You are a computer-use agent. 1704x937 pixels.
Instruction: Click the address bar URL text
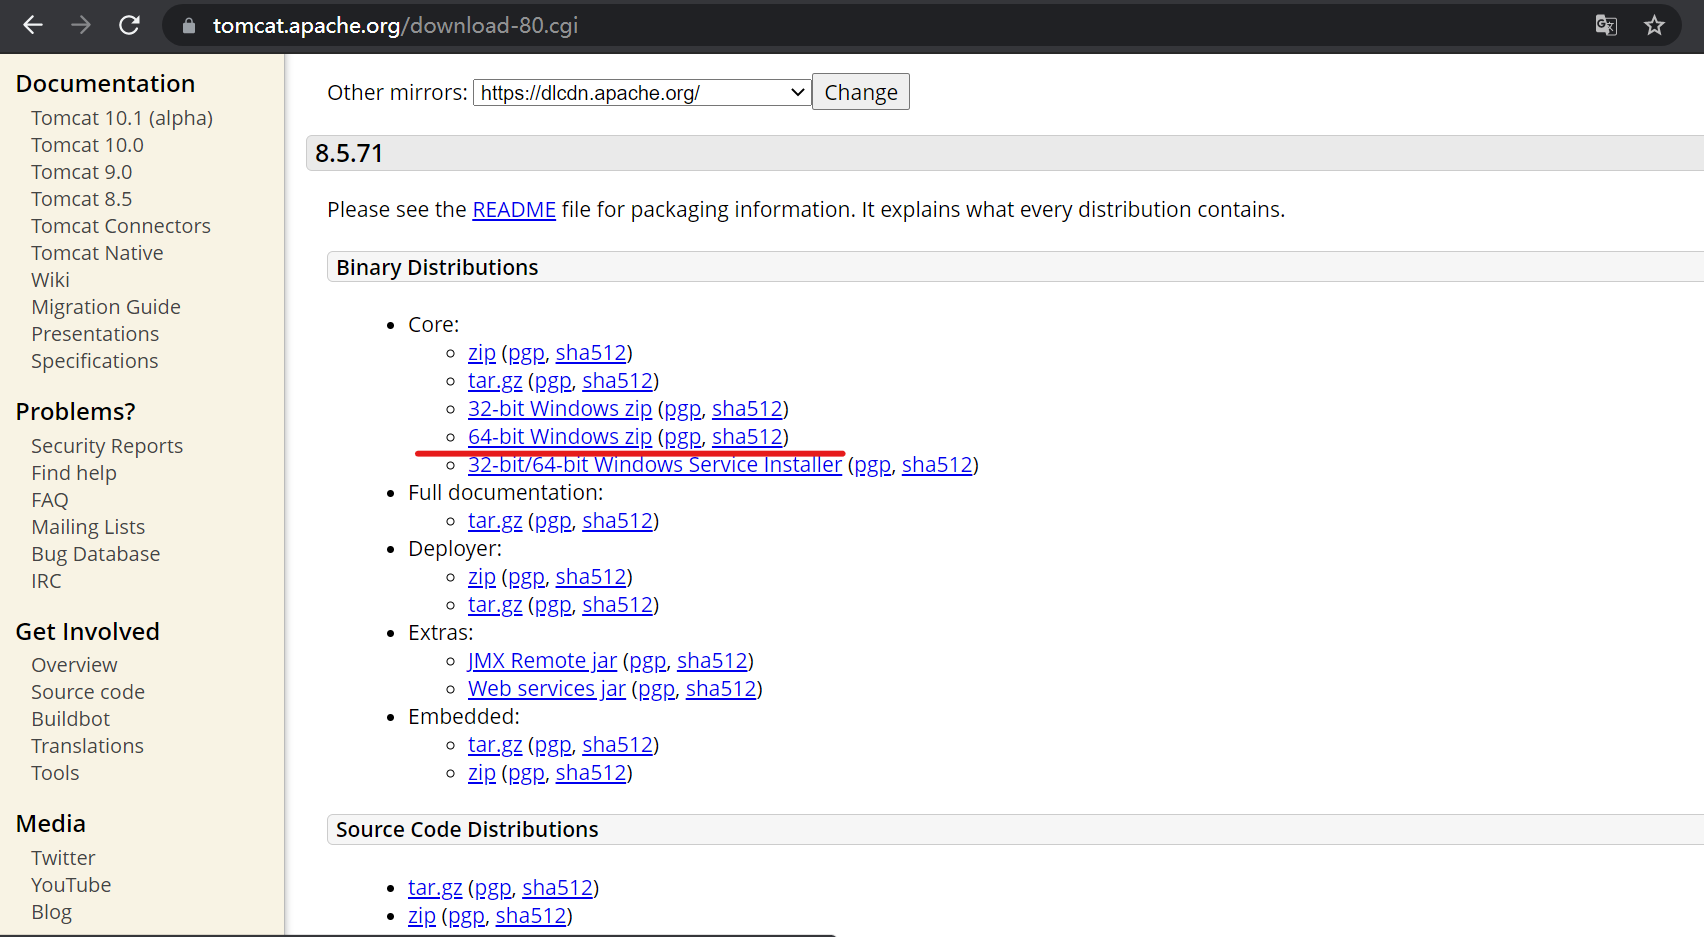pos(395,26)
